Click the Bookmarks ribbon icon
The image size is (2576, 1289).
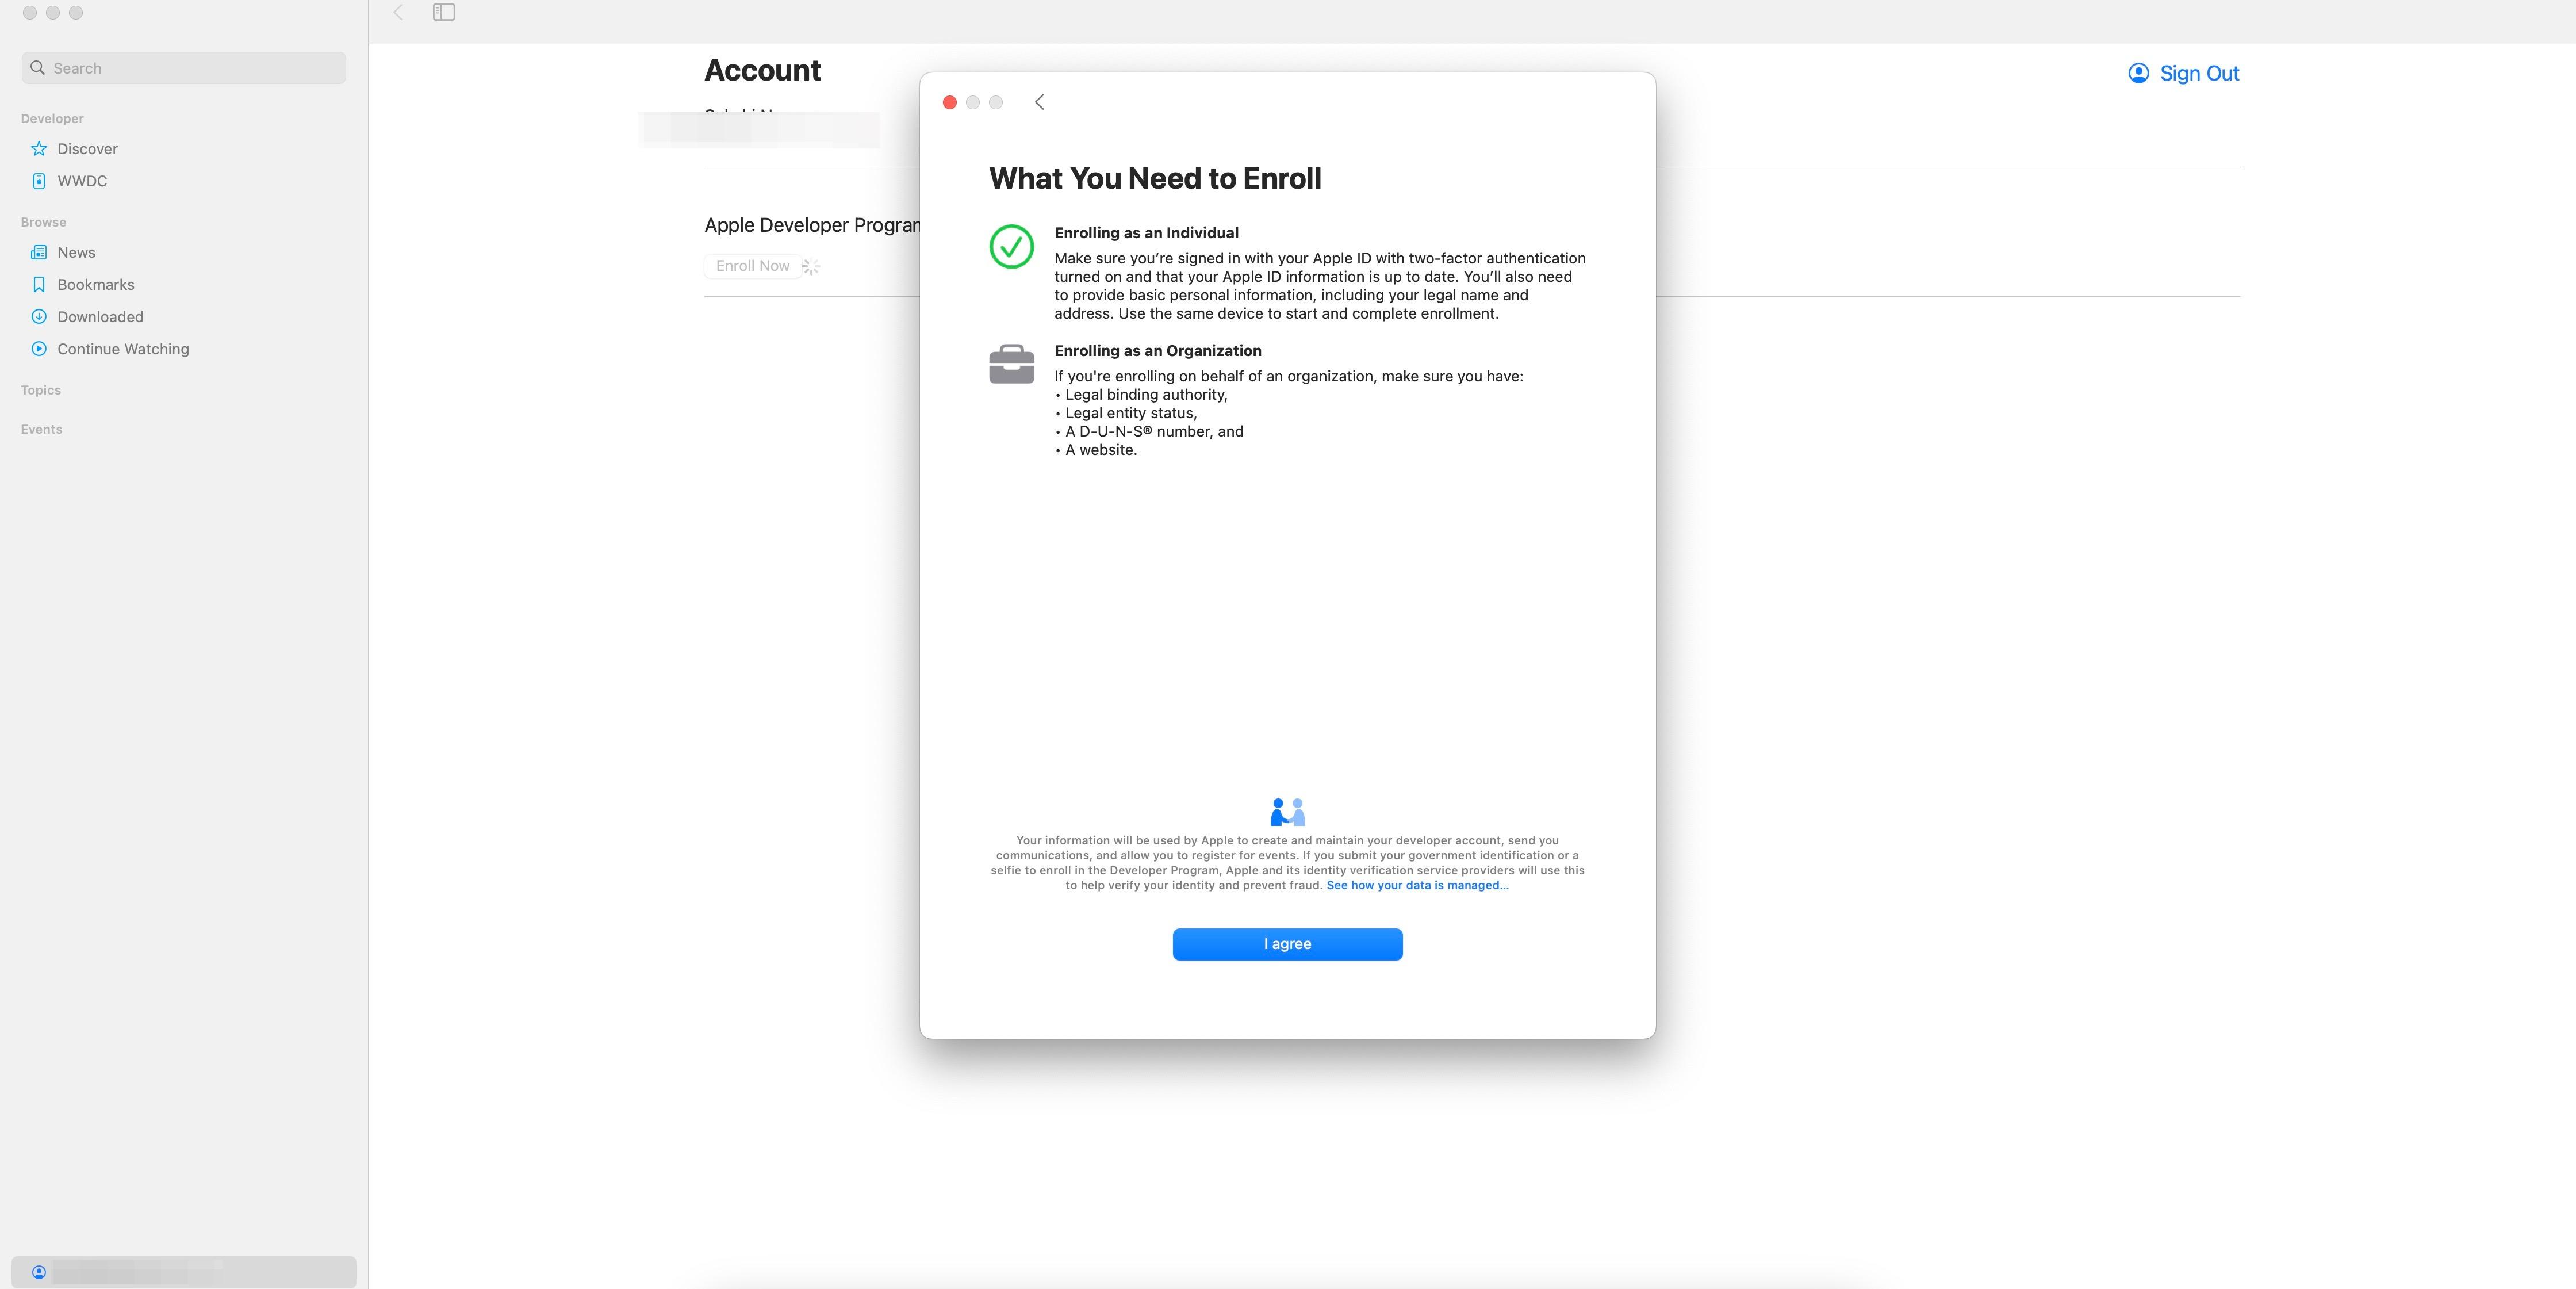tap(39, 285)
